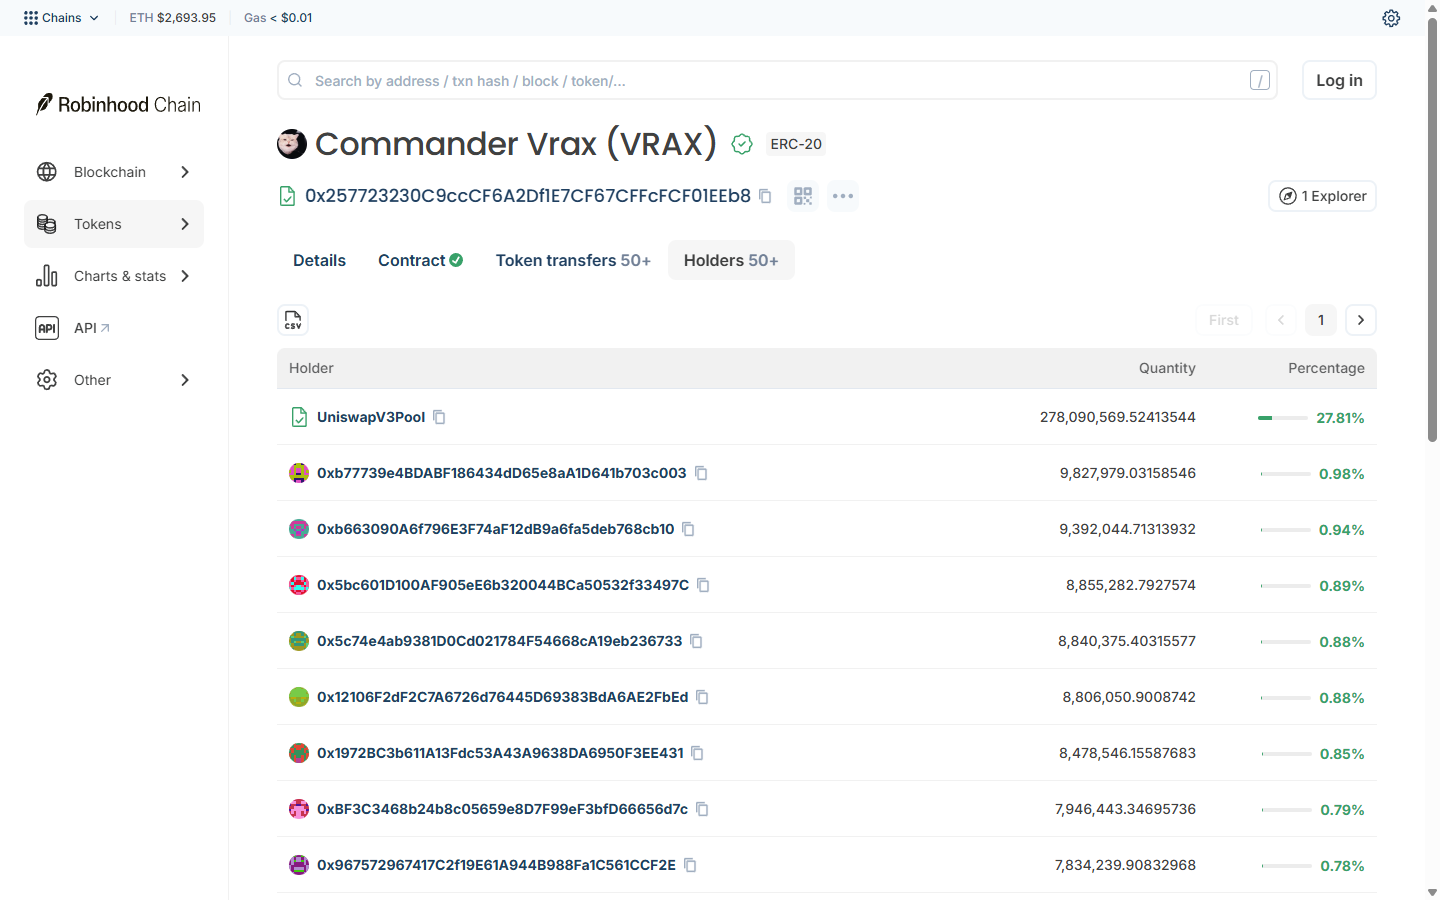Open holder 0xb77739e4...703c003 address page
Screen dimensions: 1440x900
pos(502,473)
